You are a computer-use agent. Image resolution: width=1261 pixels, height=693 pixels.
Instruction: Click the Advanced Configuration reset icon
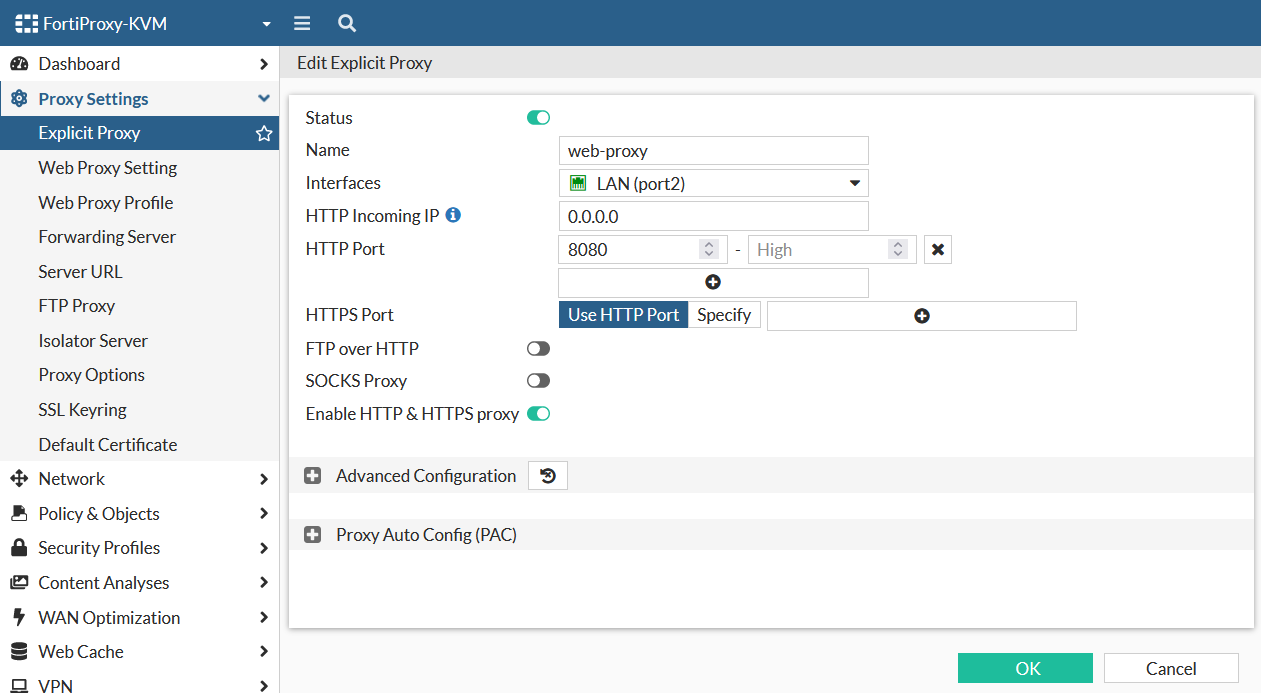(x=548, y=476)
